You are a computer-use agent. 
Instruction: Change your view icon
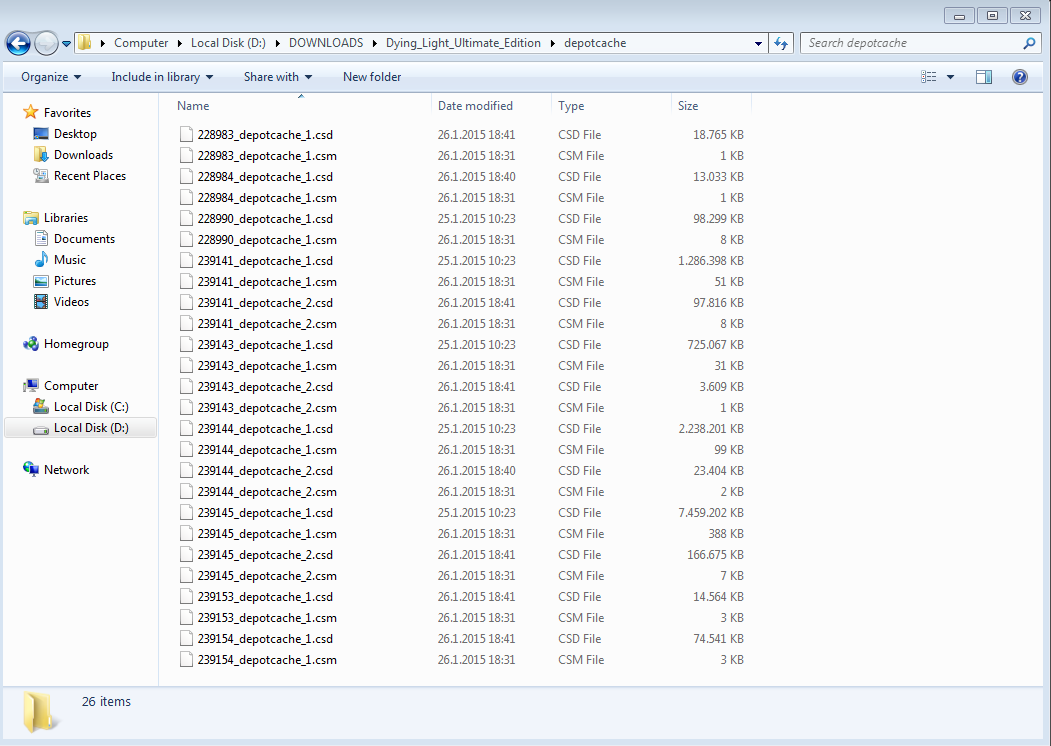pos(928,77)
